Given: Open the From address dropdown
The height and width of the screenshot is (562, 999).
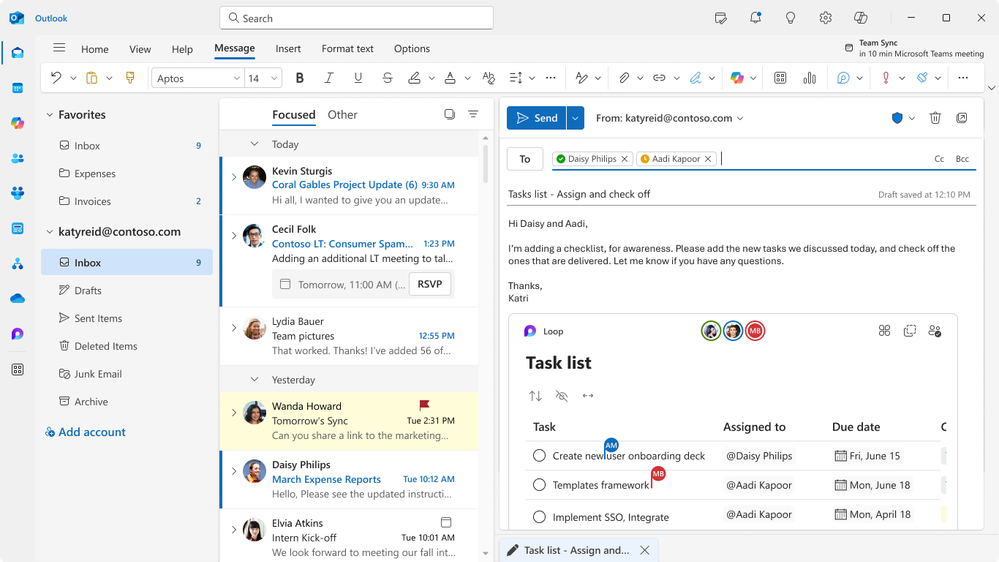Looking at the screenshot, I should coord(740,119).
